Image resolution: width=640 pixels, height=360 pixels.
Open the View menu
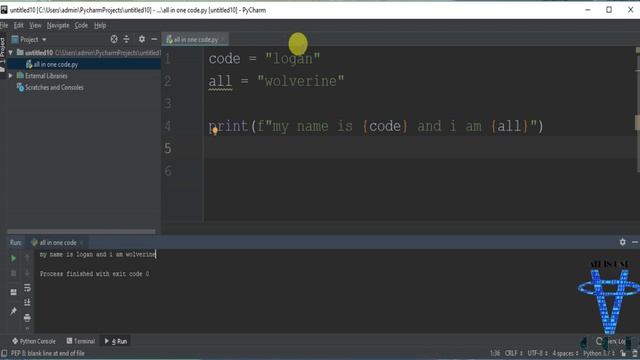tap(35, 25)
